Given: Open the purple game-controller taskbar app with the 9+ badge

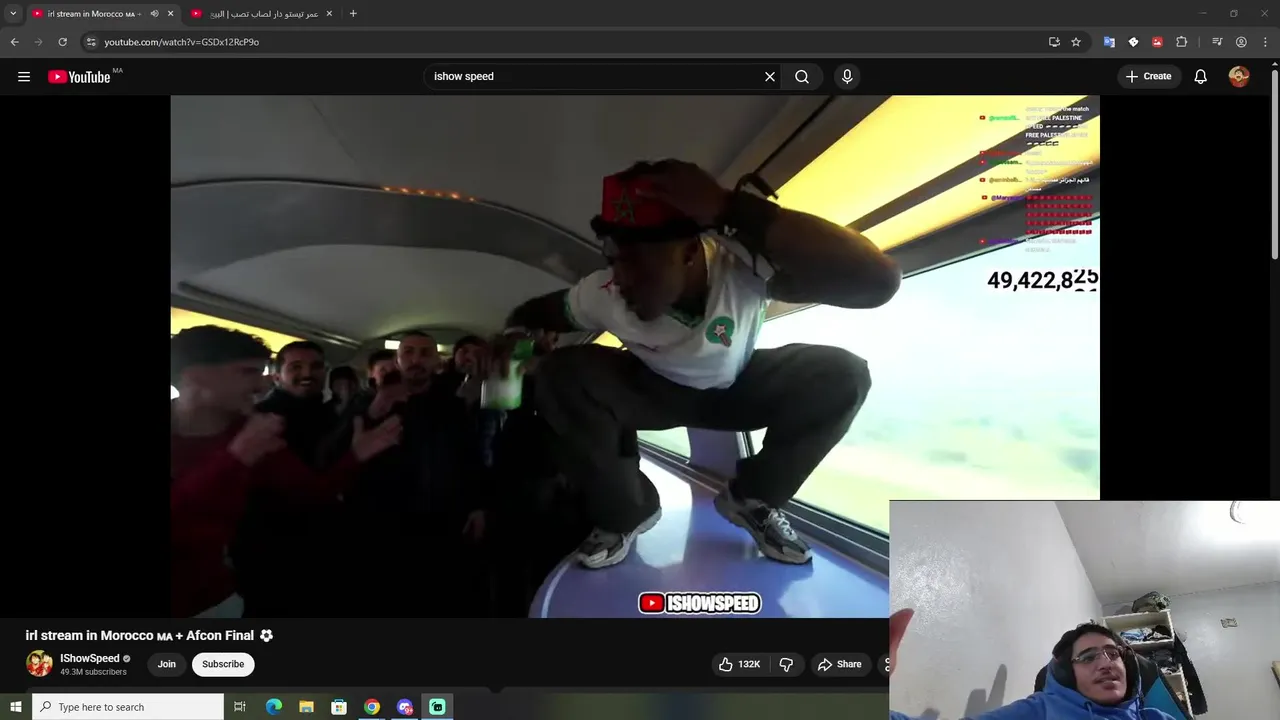Looking at the screenshot, I should click(x=404, y=707).
